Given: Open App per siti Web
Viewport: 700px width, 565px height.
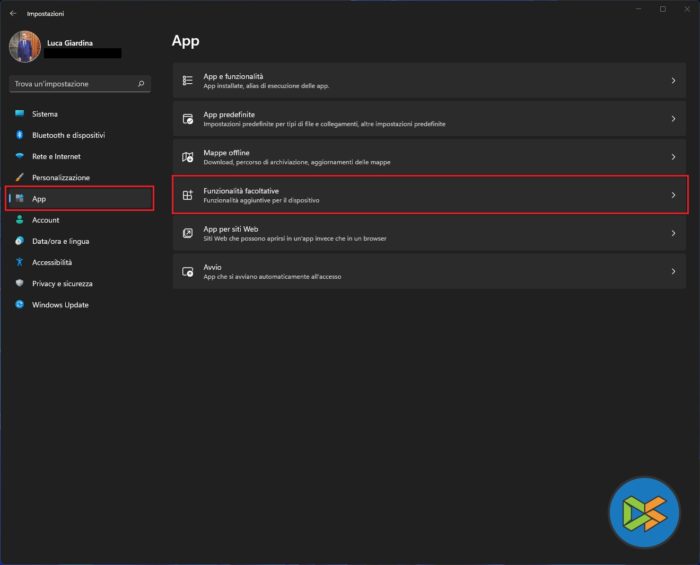Looking at the screenshot, I should click(420, 233).
